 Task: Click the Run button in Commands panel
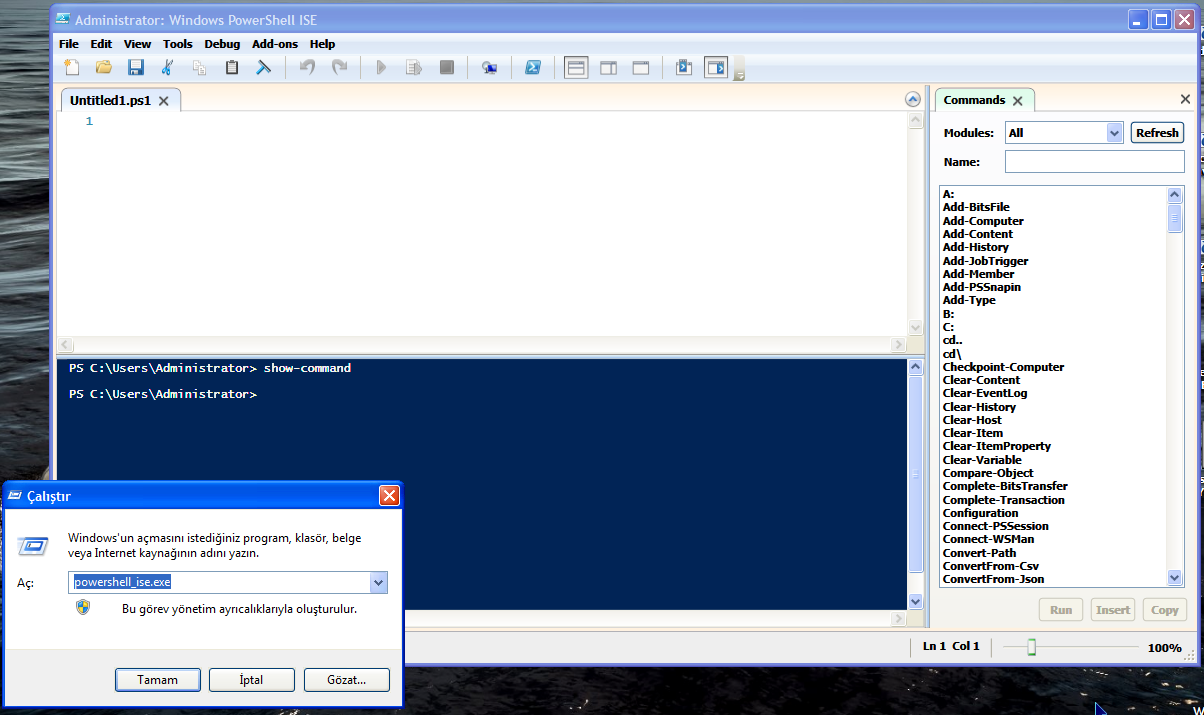[1061, 609]
